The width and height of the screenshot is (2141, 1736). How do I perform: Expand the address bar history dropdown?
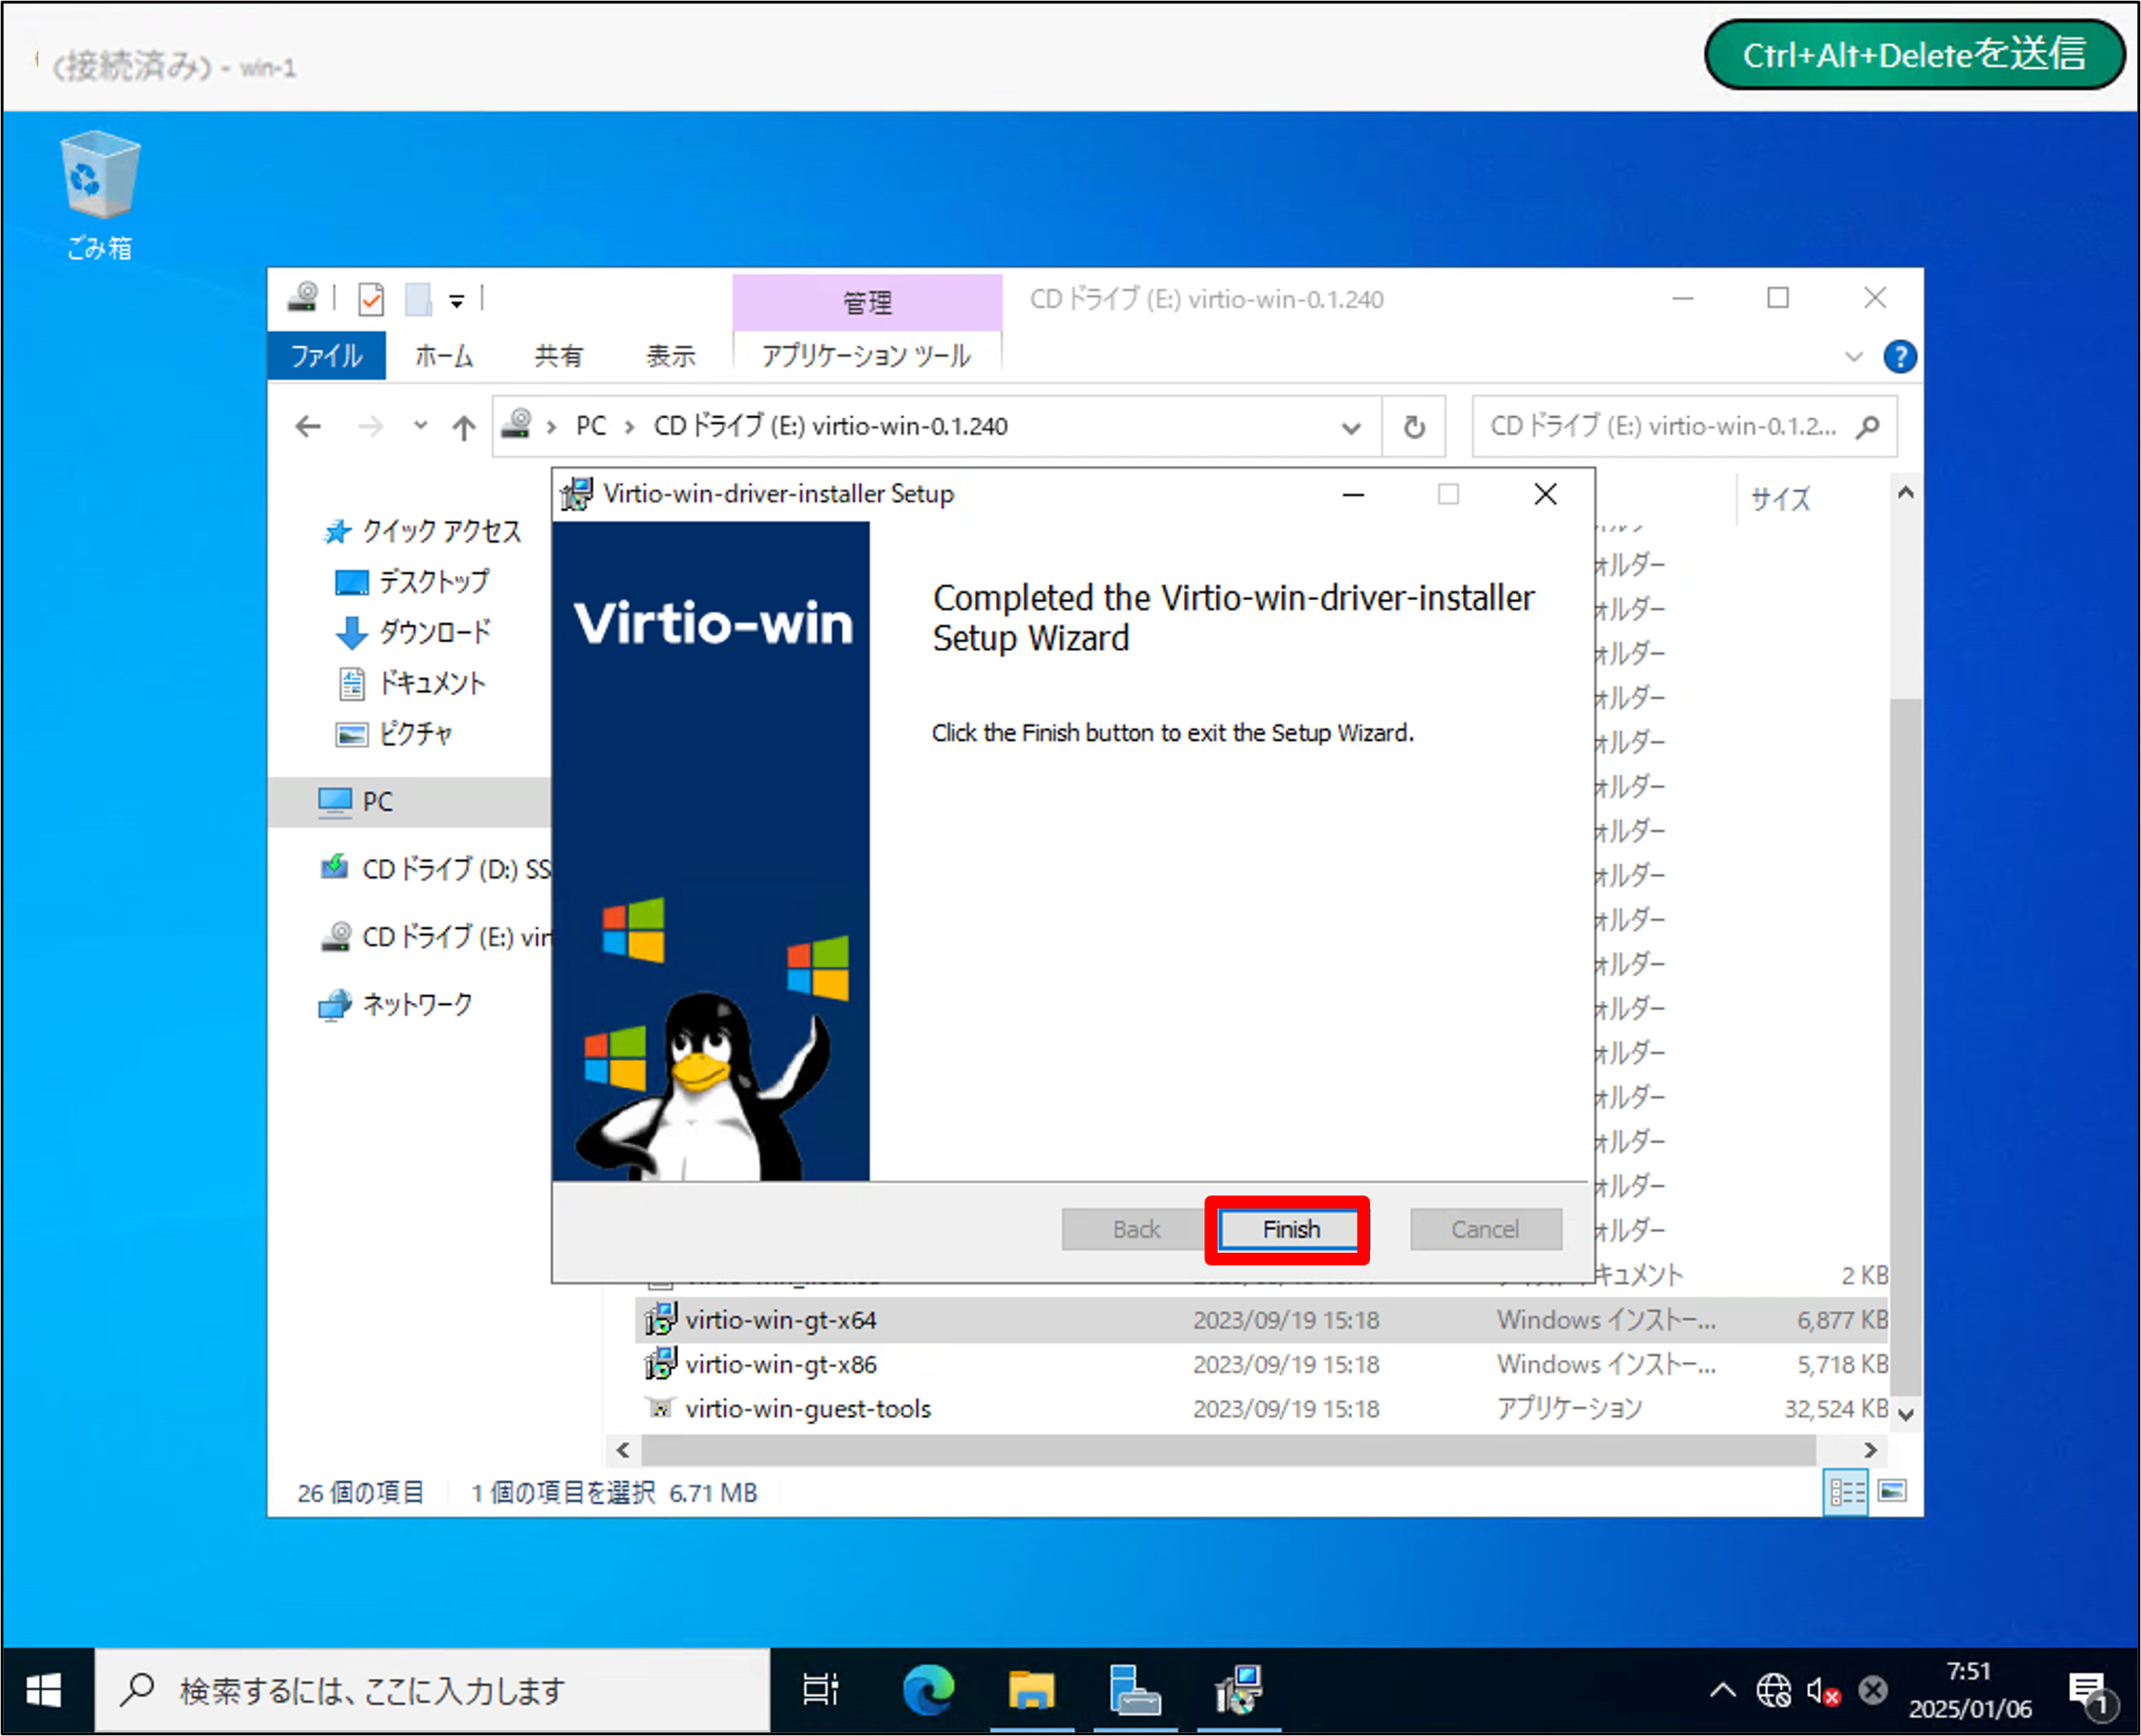(x=1351, y=428)
